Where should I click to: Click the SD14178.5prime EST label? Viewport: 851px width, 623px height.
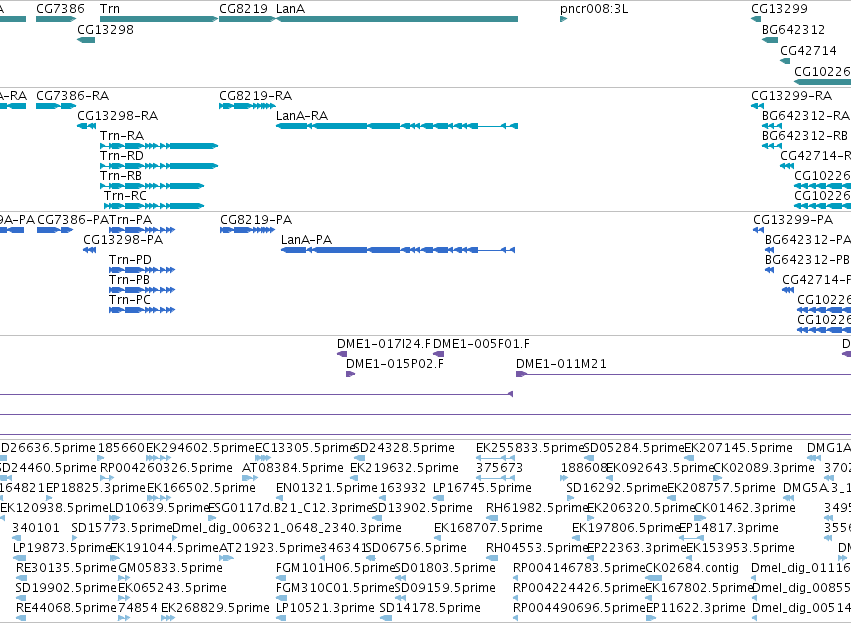coord(430,609)
